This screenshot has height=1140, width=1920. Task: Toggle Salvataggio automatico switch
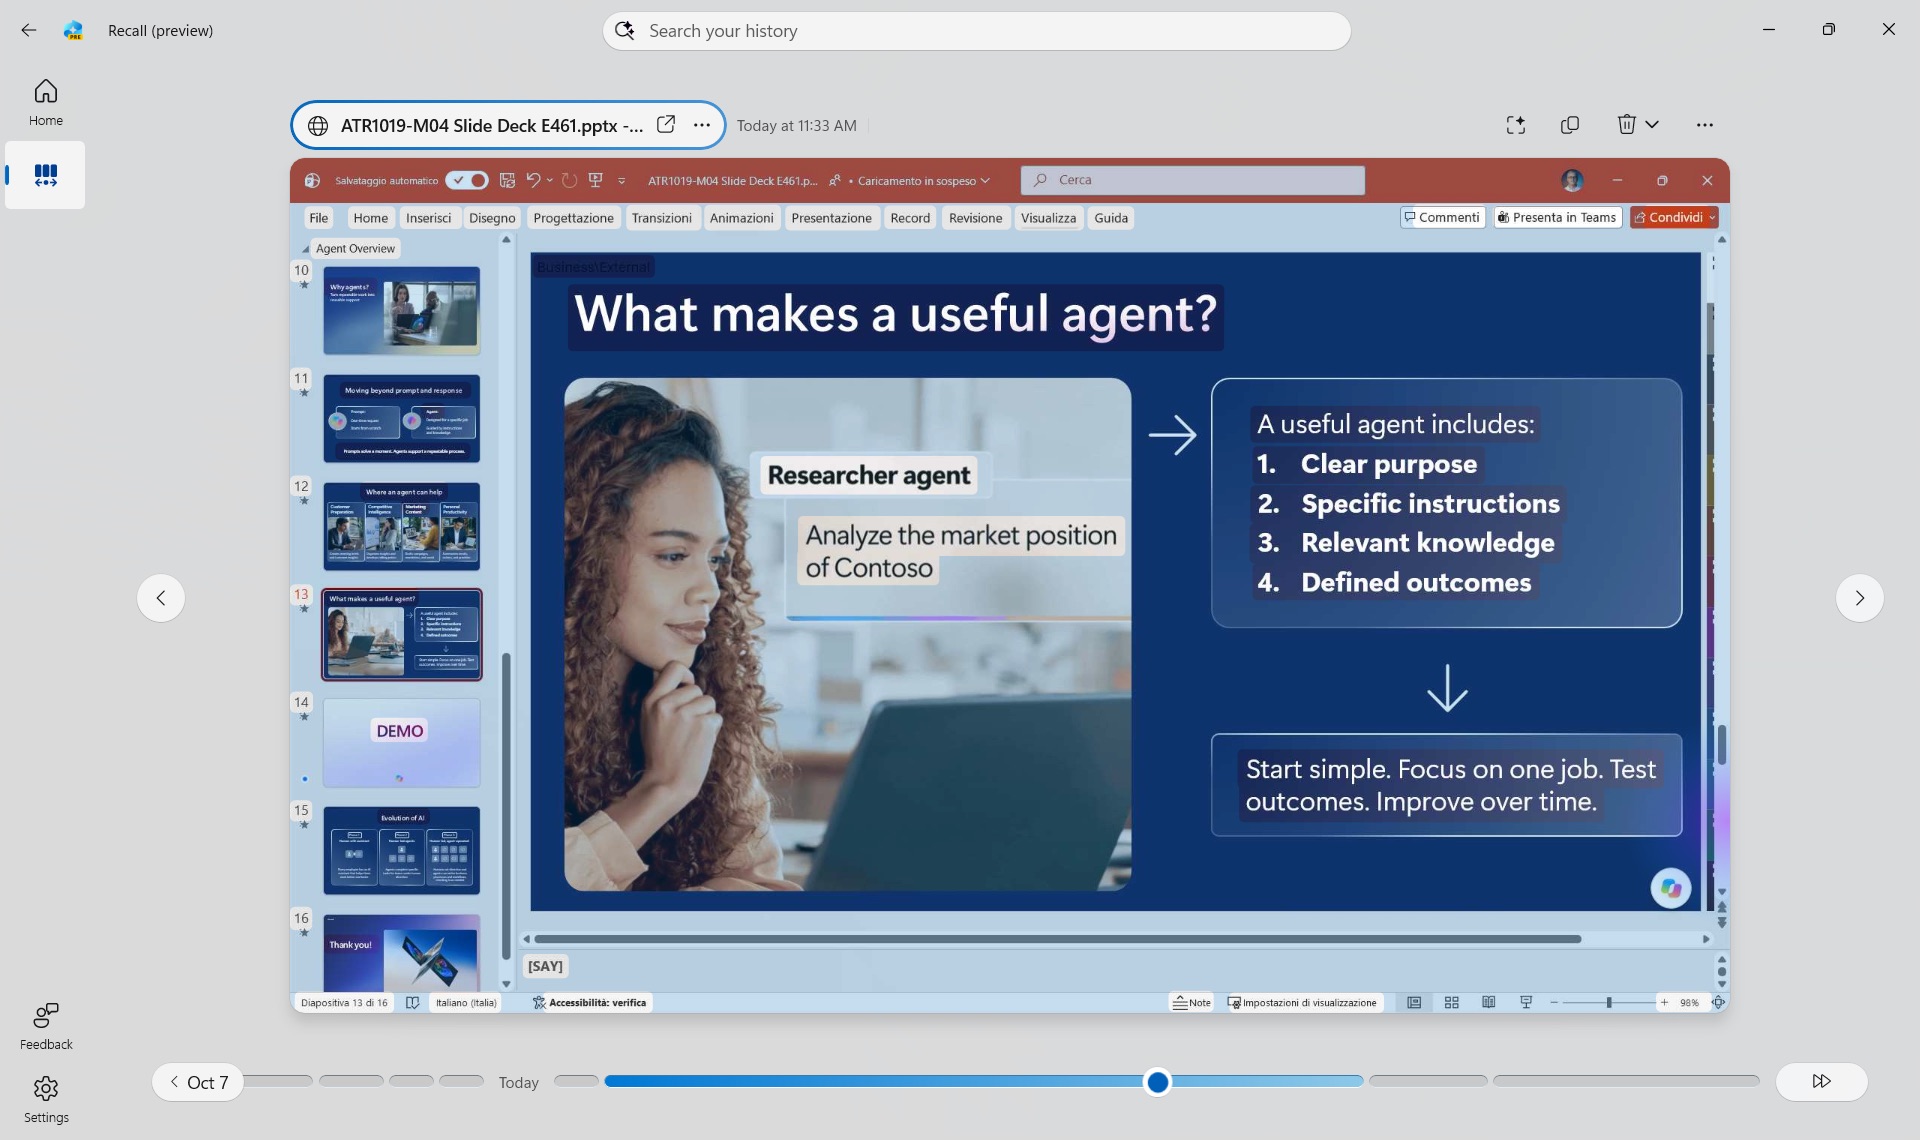tap(467, 180)
